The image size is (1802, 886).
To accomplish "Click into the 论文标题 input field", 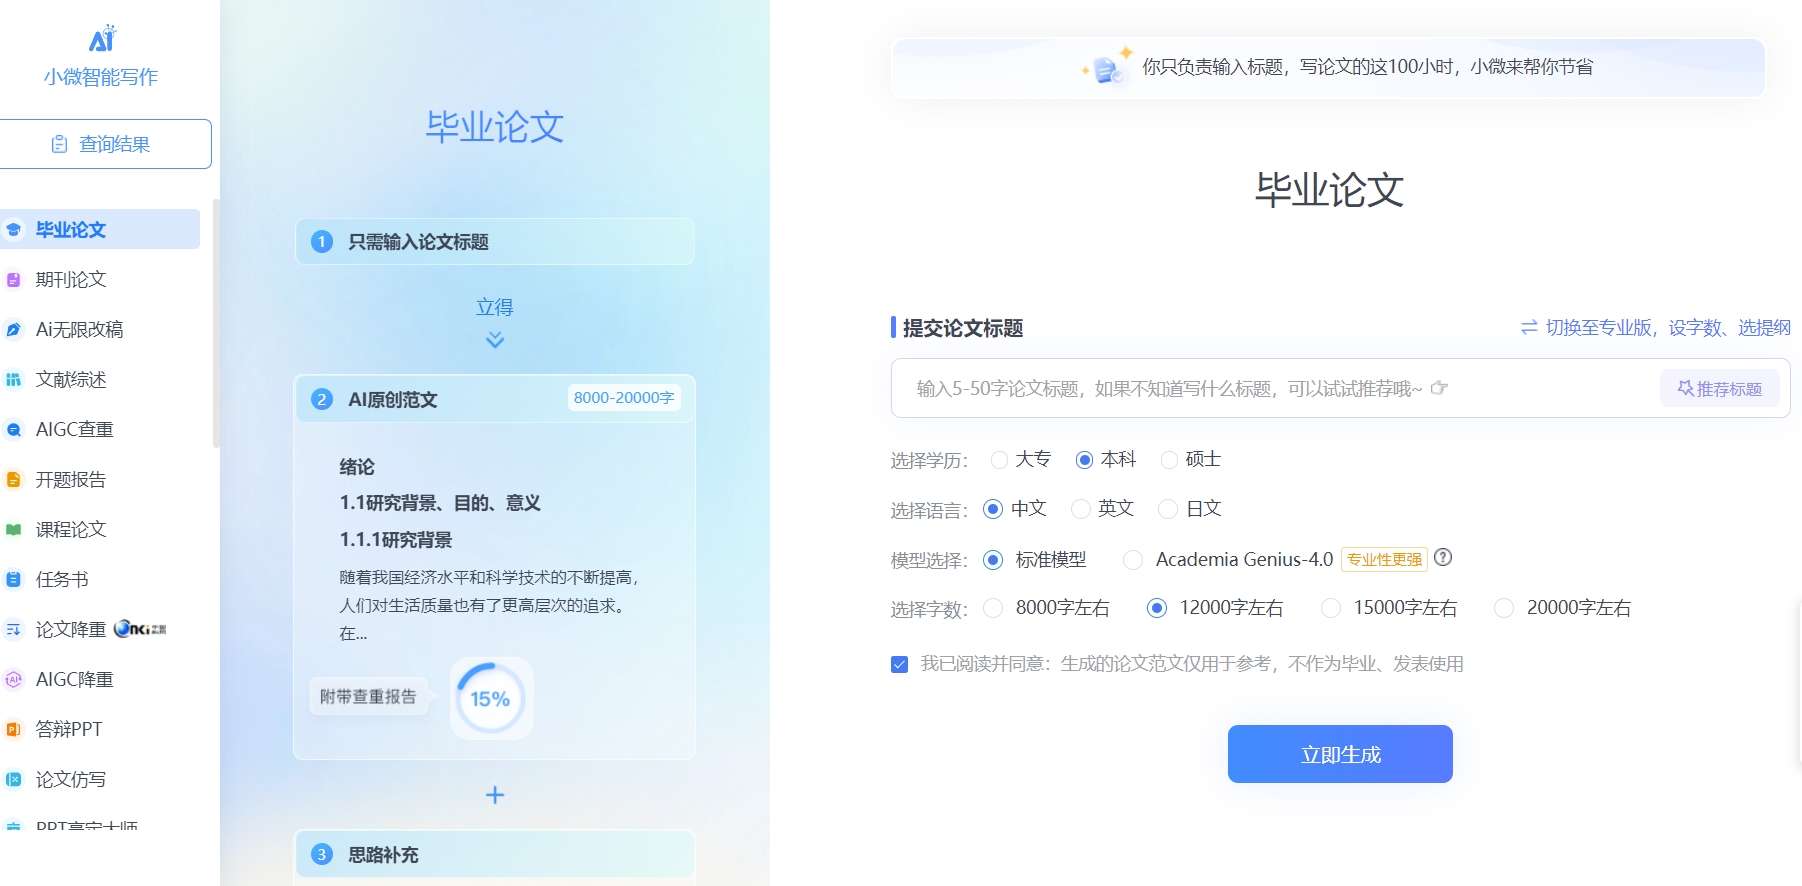I will coord(1275,388).
